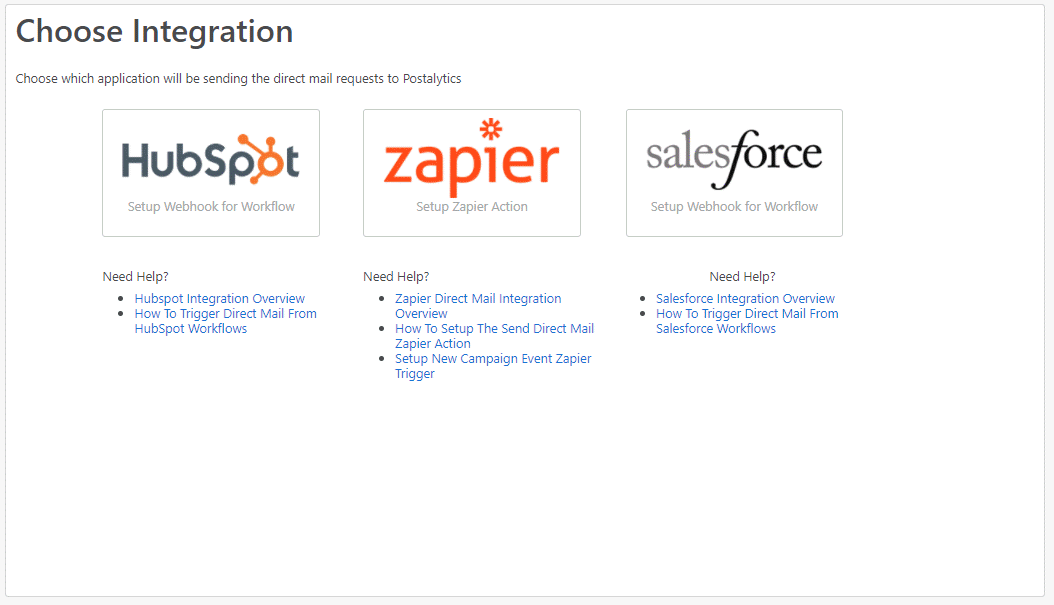Open Salesforce Integration Overview link
This screenshot has height=605, width=1054.
pyautogui.click(x=745, y=298)
